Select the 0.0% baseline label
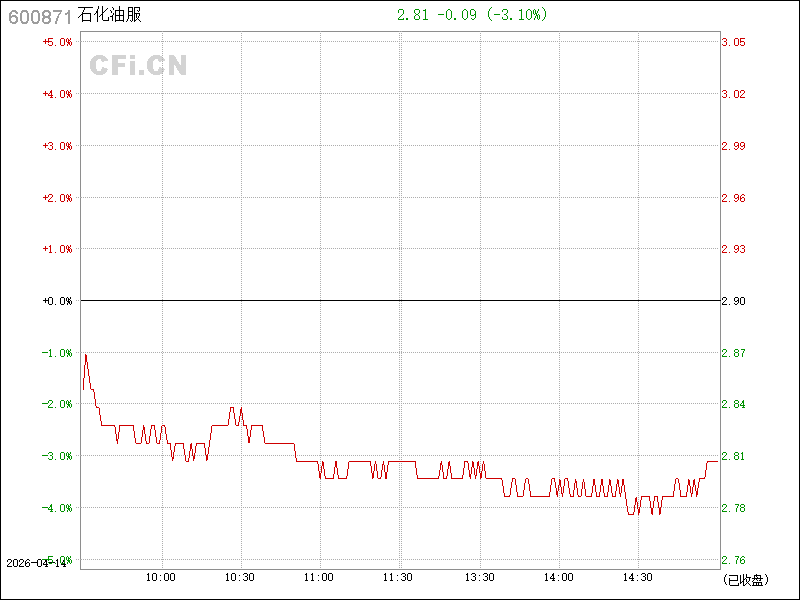Viewport: 800px width, 600px height. [57, 301]
